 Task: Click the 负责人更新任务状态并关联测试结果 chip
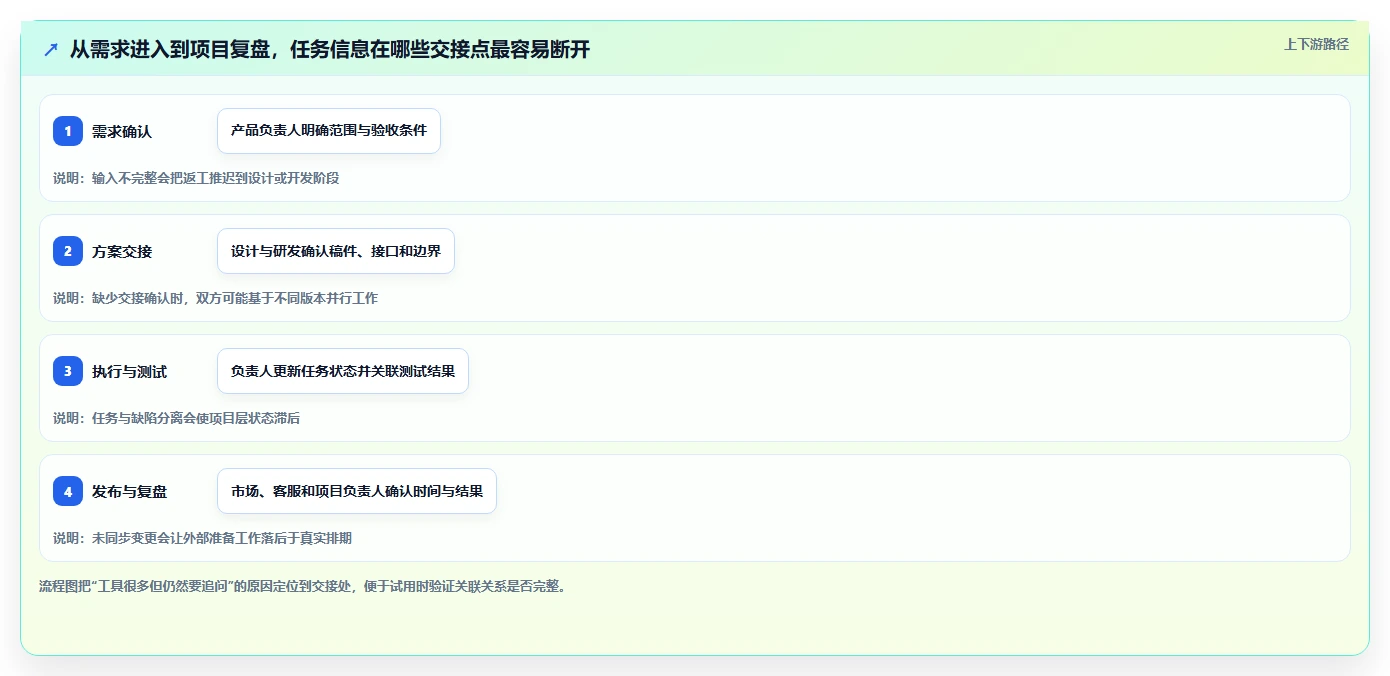pos(343,371)
